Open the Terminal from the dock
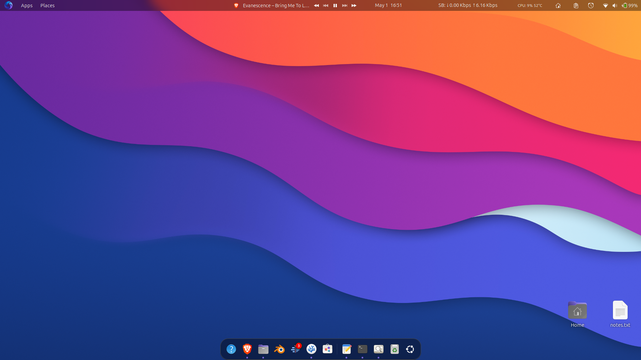The image size is (641, 360). pos(363,349)
